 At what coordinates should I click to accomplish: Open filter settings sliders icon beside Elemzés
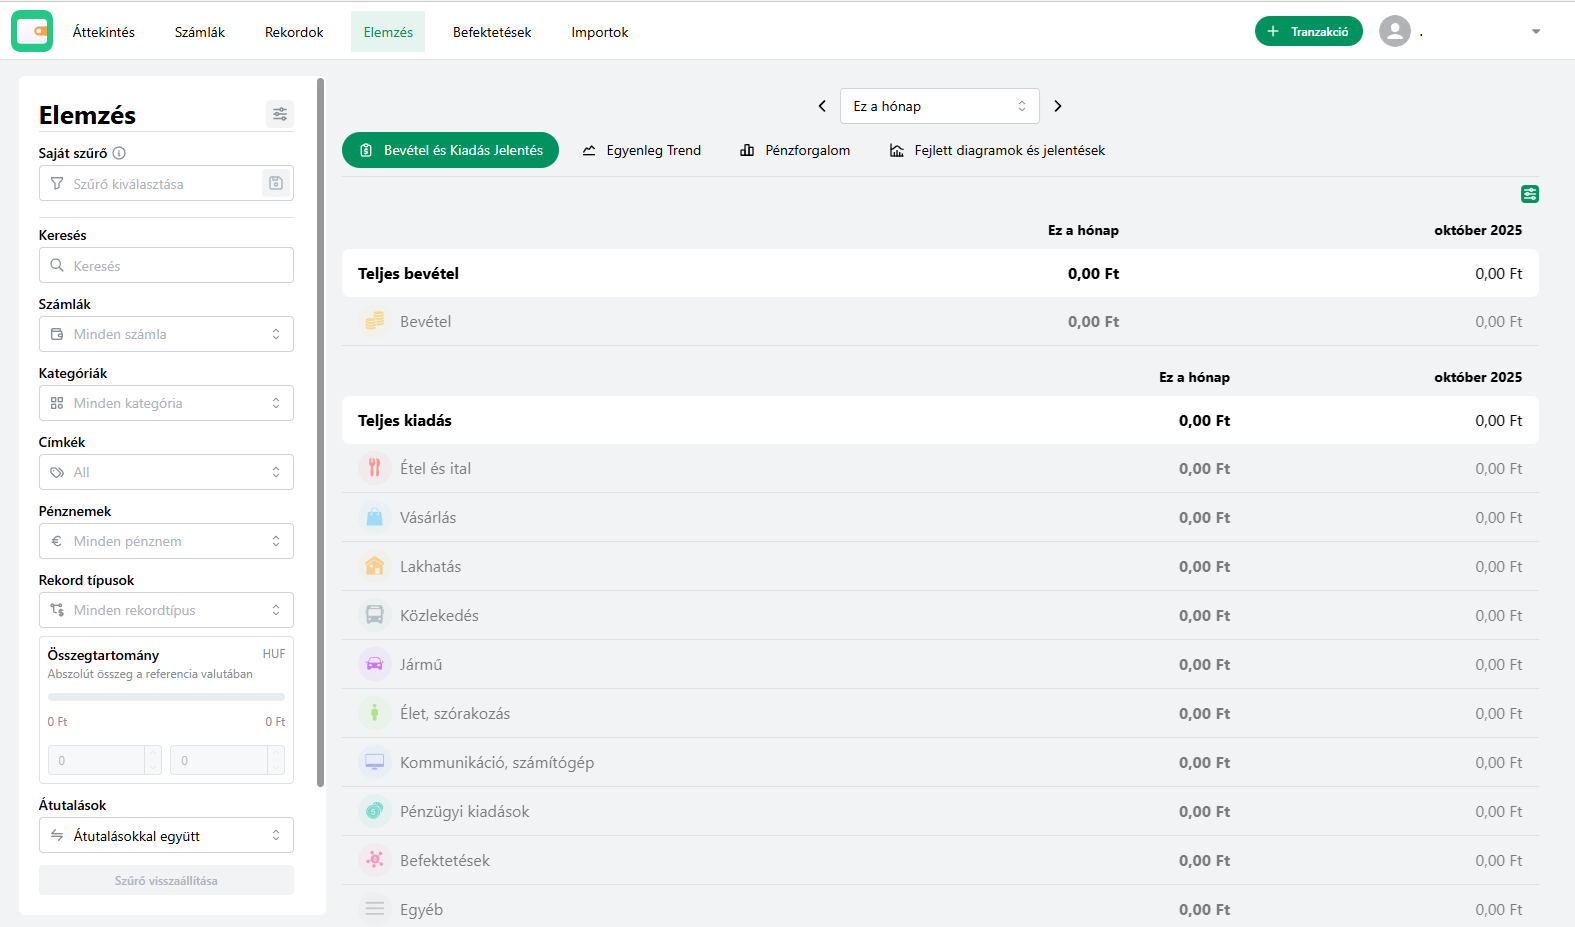280,114
